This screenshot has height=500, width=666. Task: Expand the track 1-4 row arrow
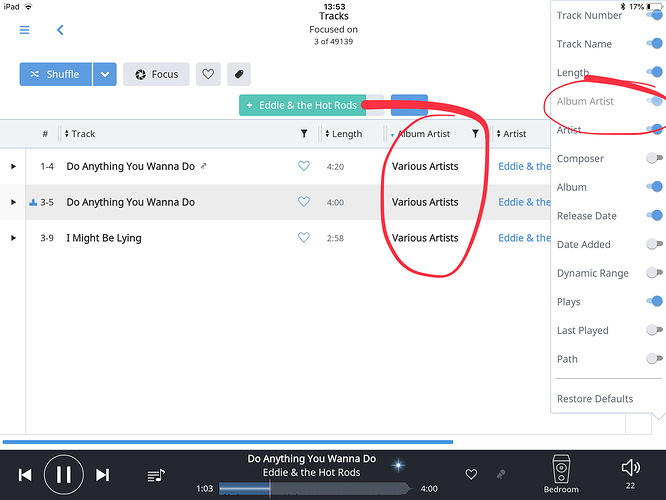13,166
